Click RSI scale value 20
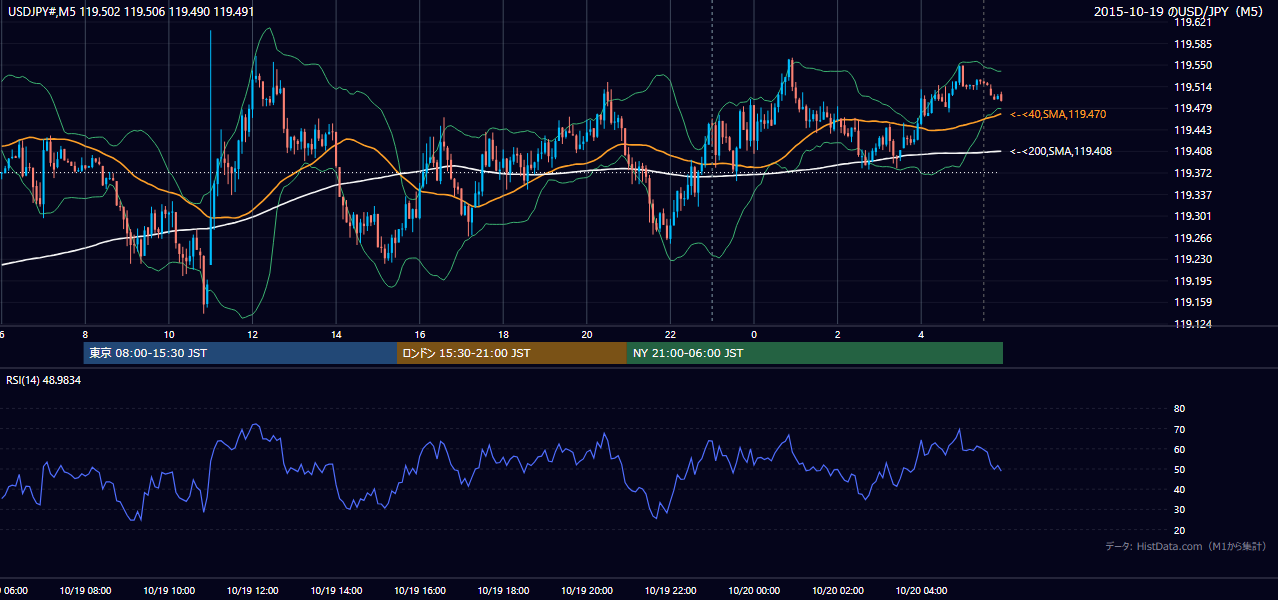 pyautogui.click(x=1179, y=530)
